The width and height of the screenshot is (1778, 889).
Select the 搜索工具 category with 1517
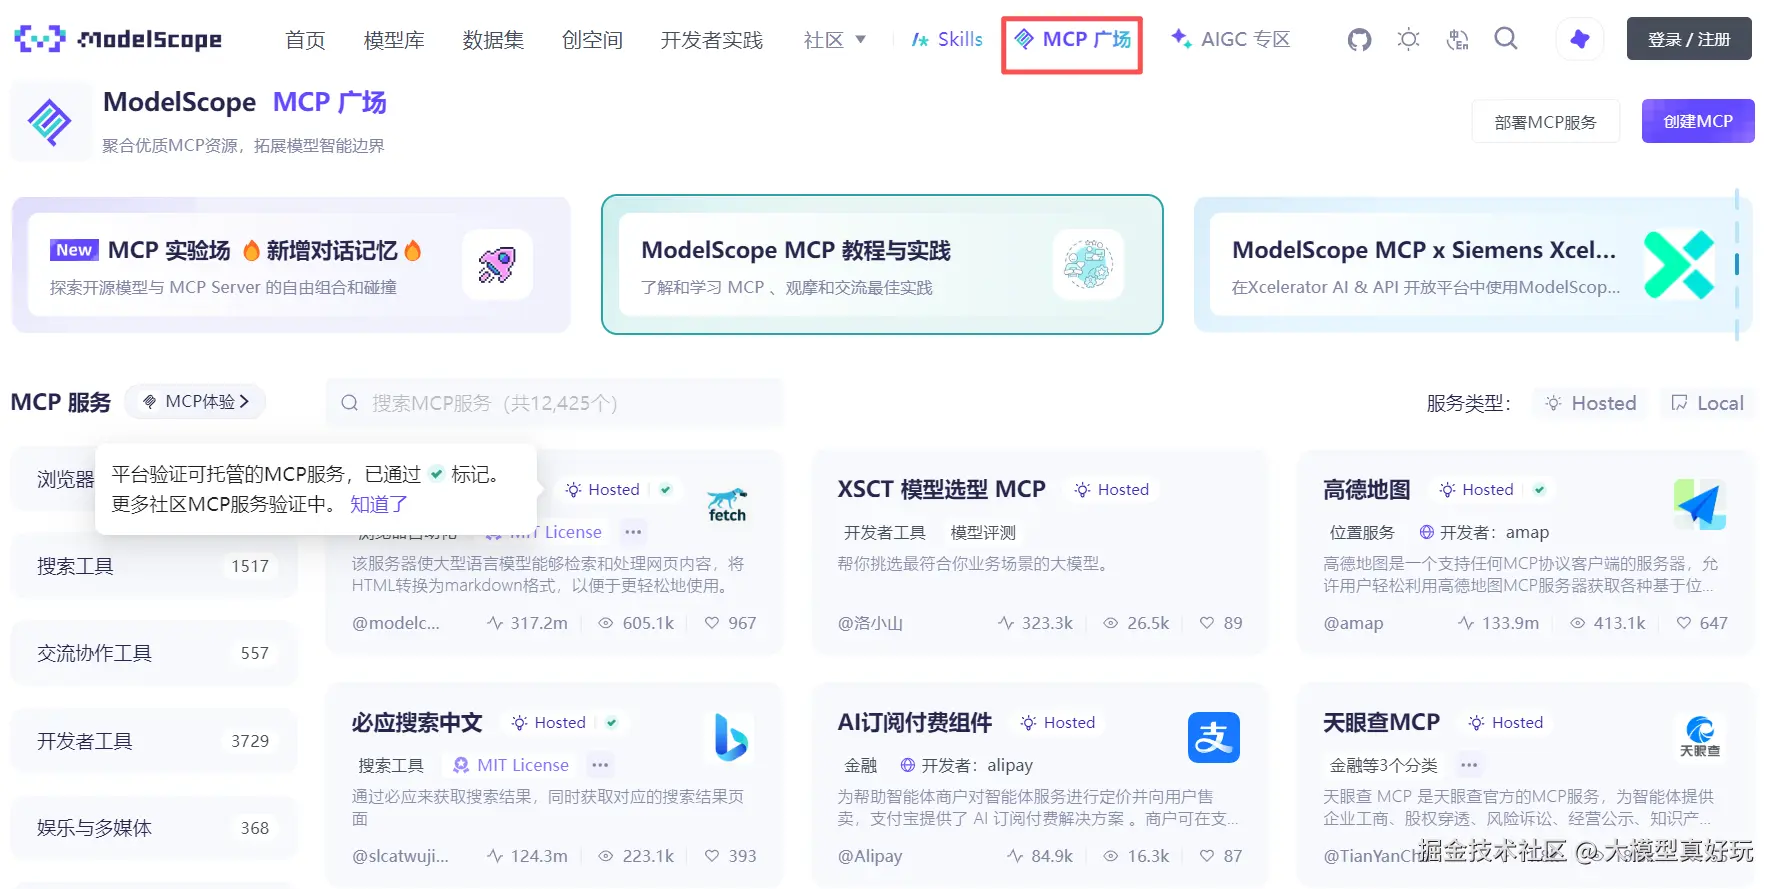[154, 566]
